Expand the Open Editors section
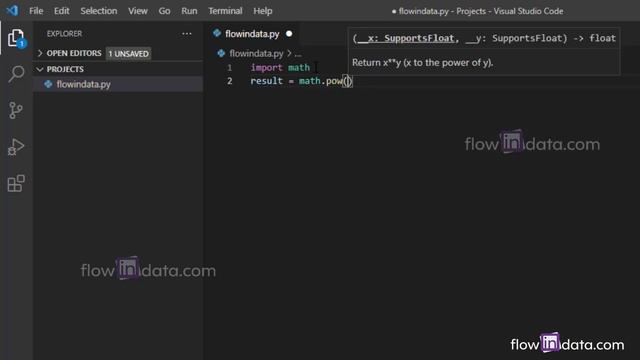 40,53
